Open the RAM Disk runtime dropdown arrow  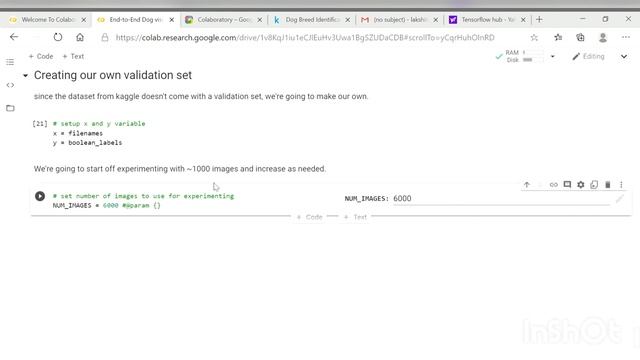pos(552,56)
